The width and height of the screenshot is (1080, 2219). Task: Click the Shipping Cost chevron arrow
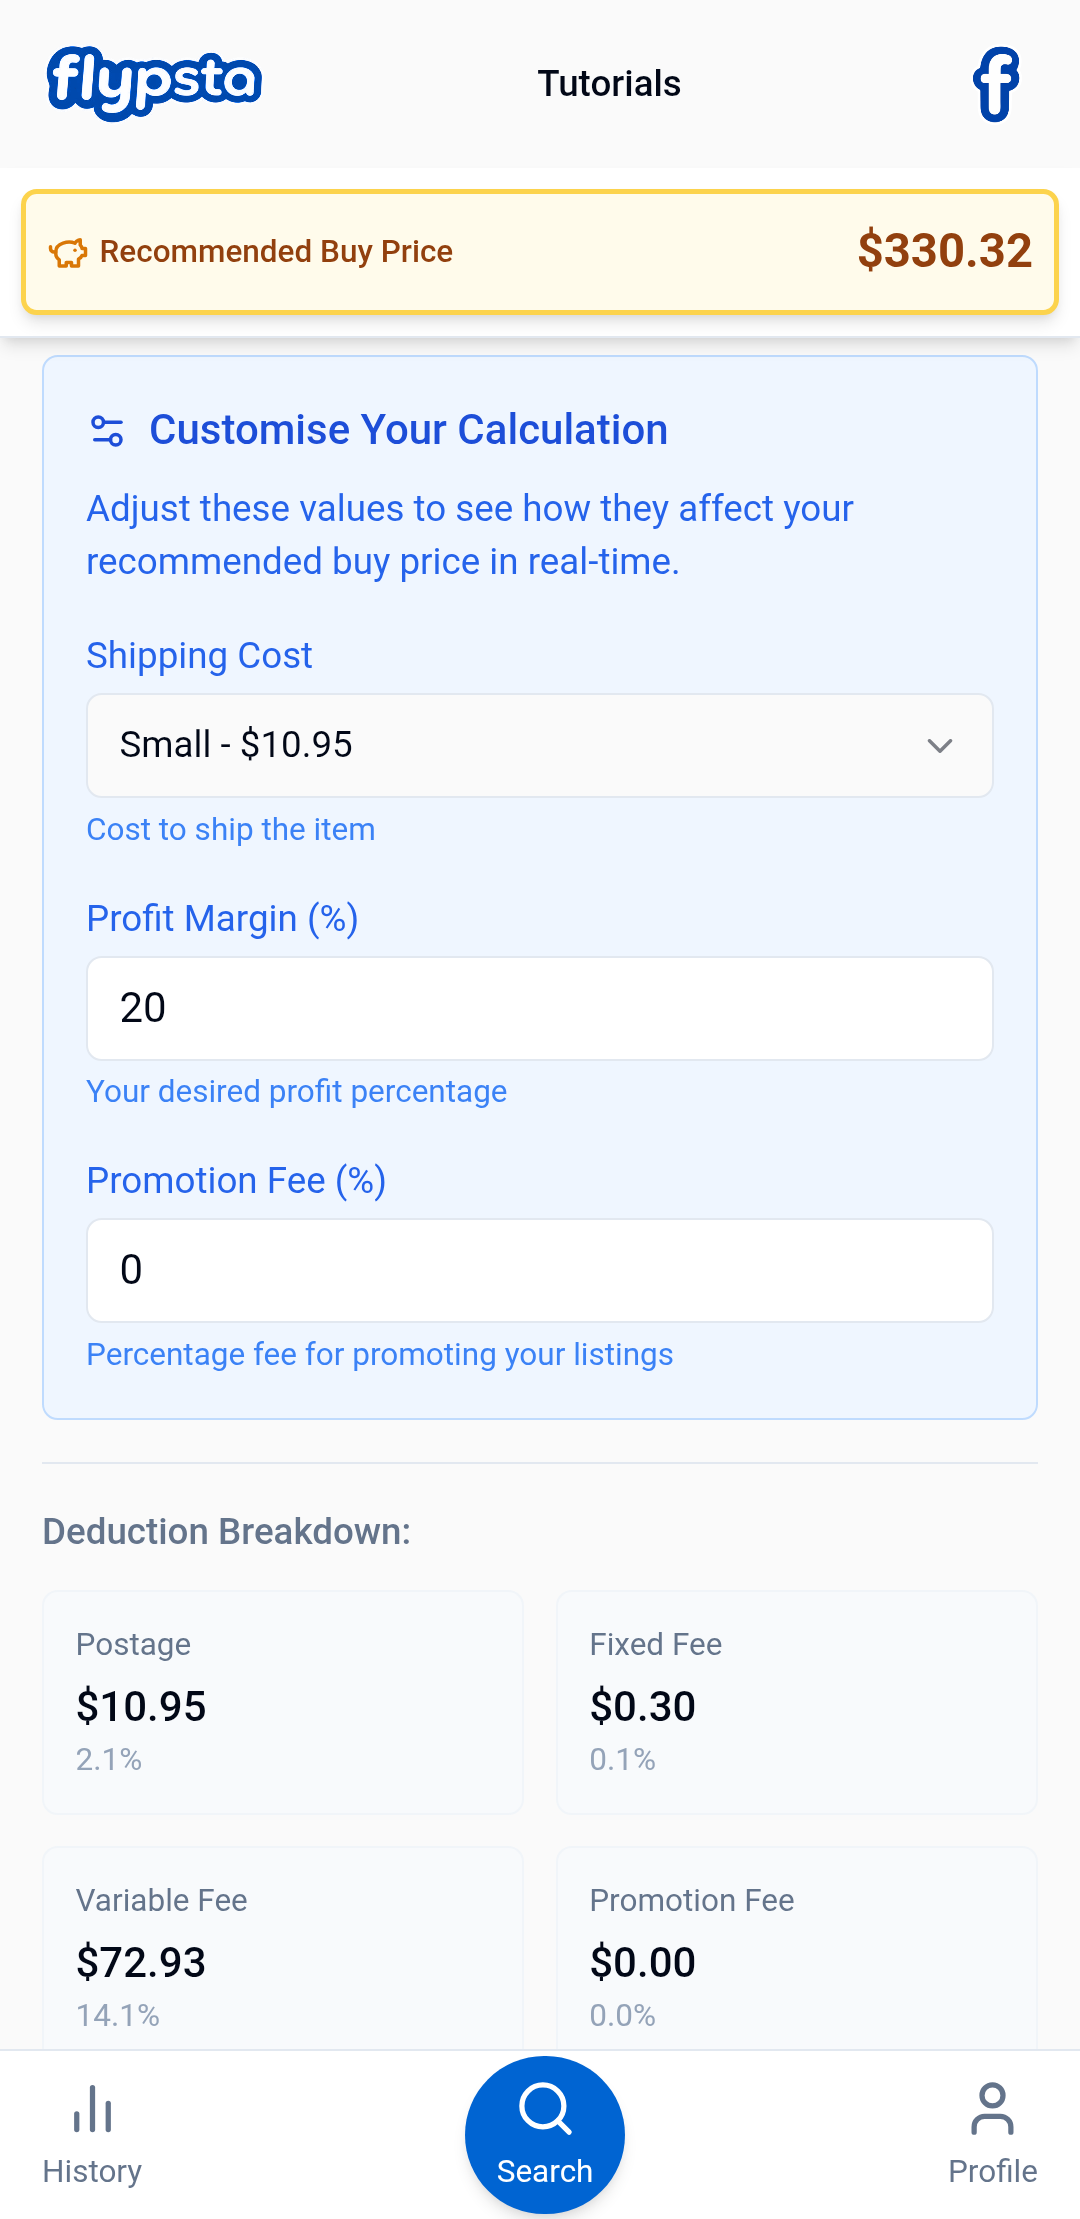click(x=939, y=746)
